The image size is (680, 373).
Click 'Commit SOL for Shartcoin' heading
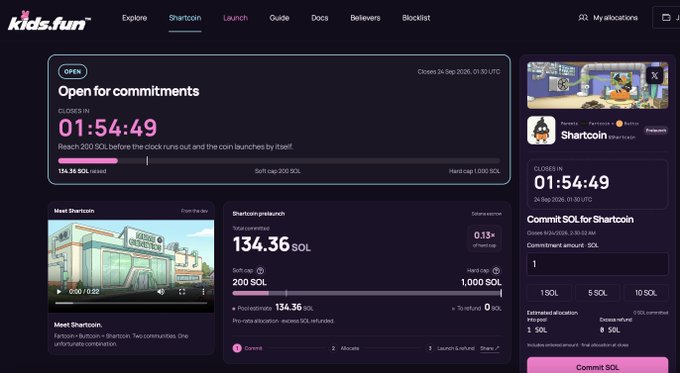(x=580, y=219)
